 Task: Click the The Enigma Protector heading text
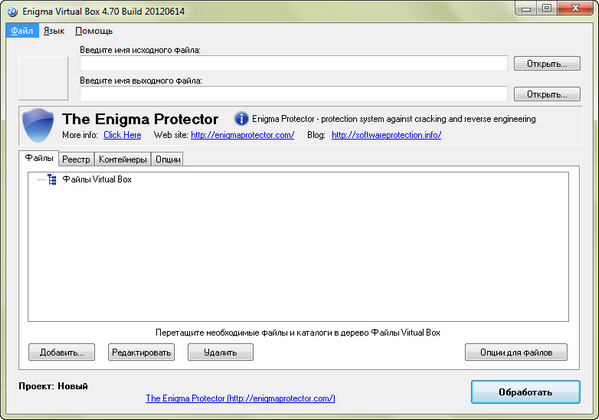140,119
